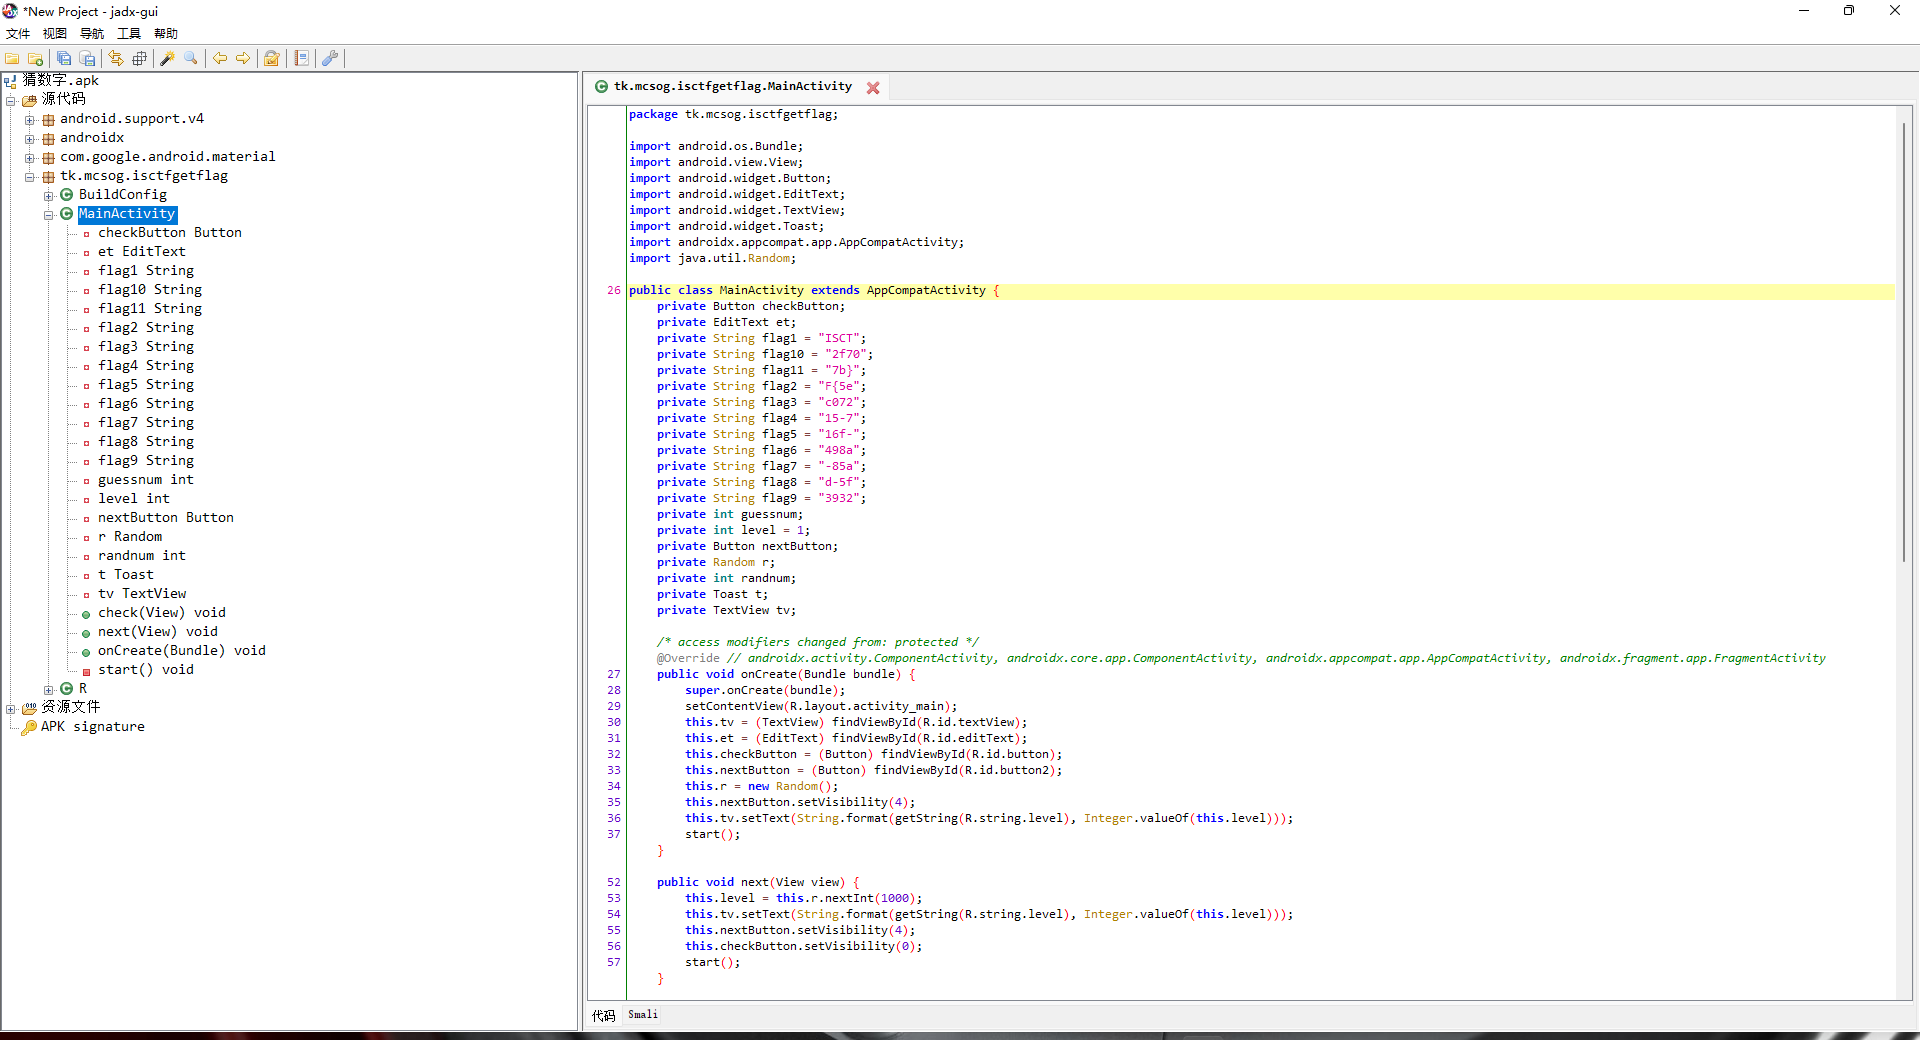Click the Open file folder icon
The height and width of the screenshot is (1040, 1920).
(x=13, y=59)
